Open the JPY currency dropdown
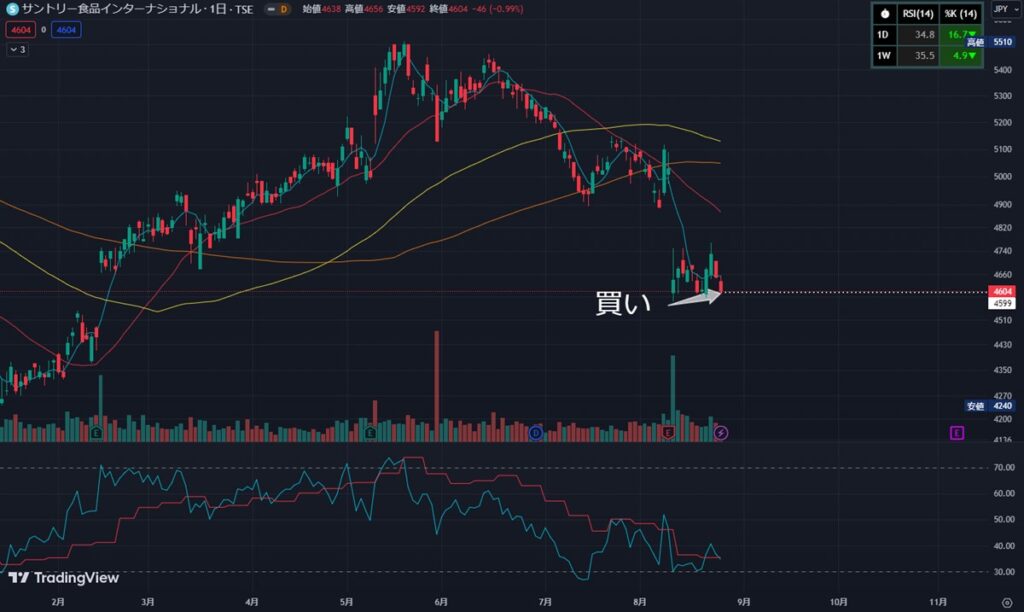Screen dimensions: 1024x612 tap(1006, 9)
